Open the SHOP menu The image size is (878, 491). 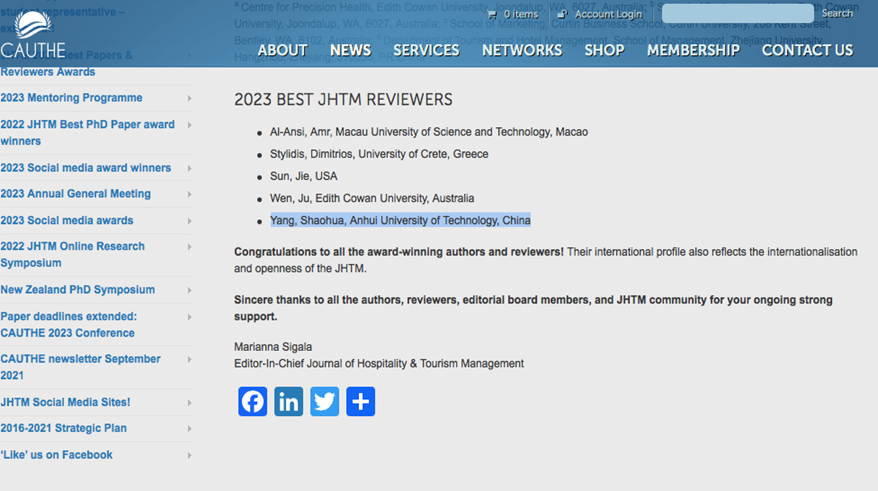coord(604,50)
